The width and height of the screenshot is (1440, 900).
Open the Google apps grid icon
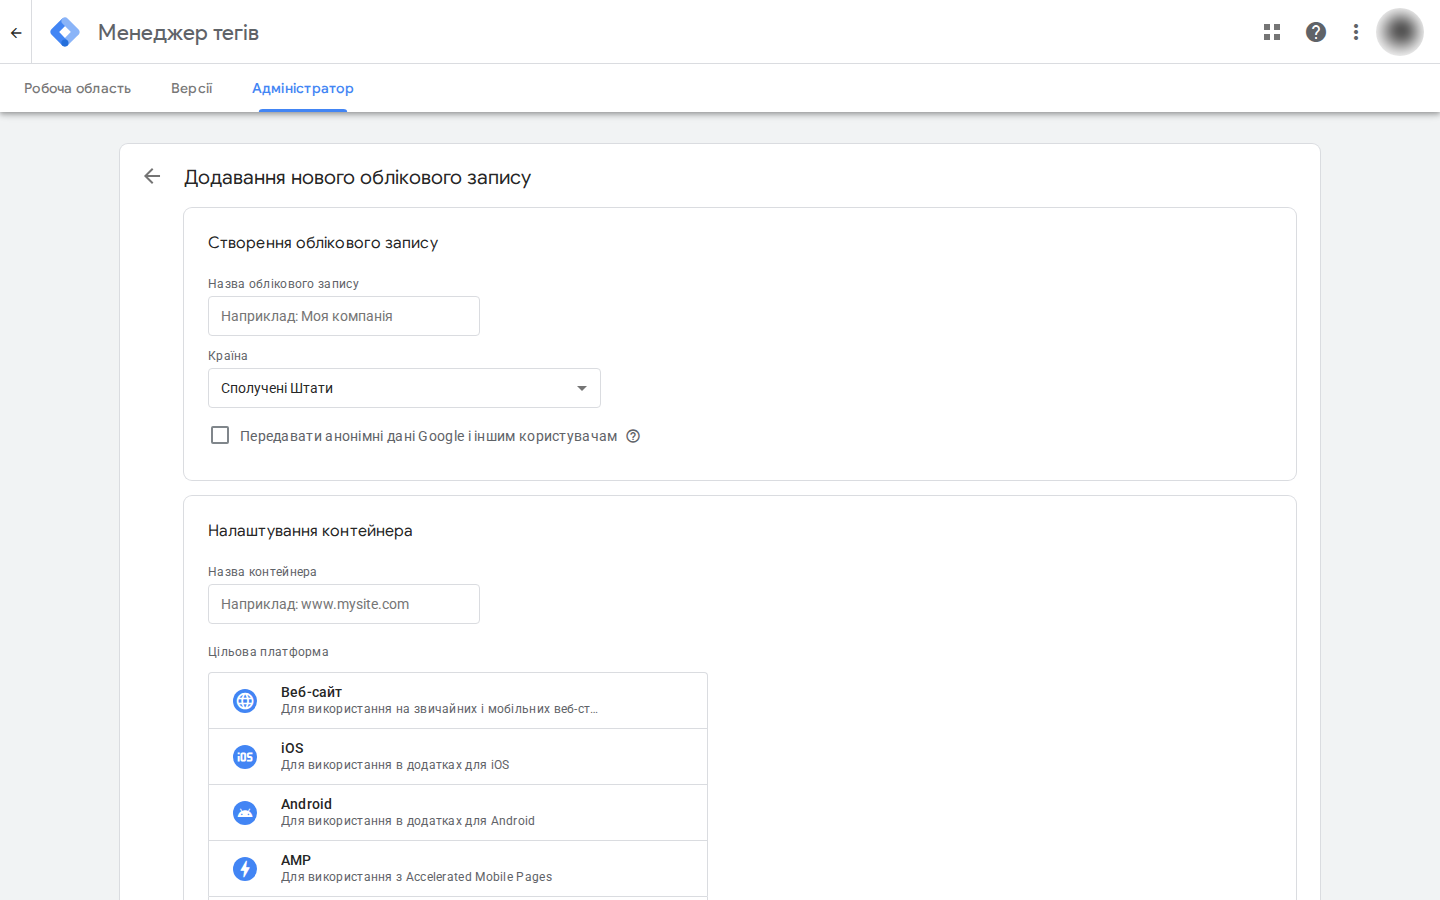point(1272,32)
